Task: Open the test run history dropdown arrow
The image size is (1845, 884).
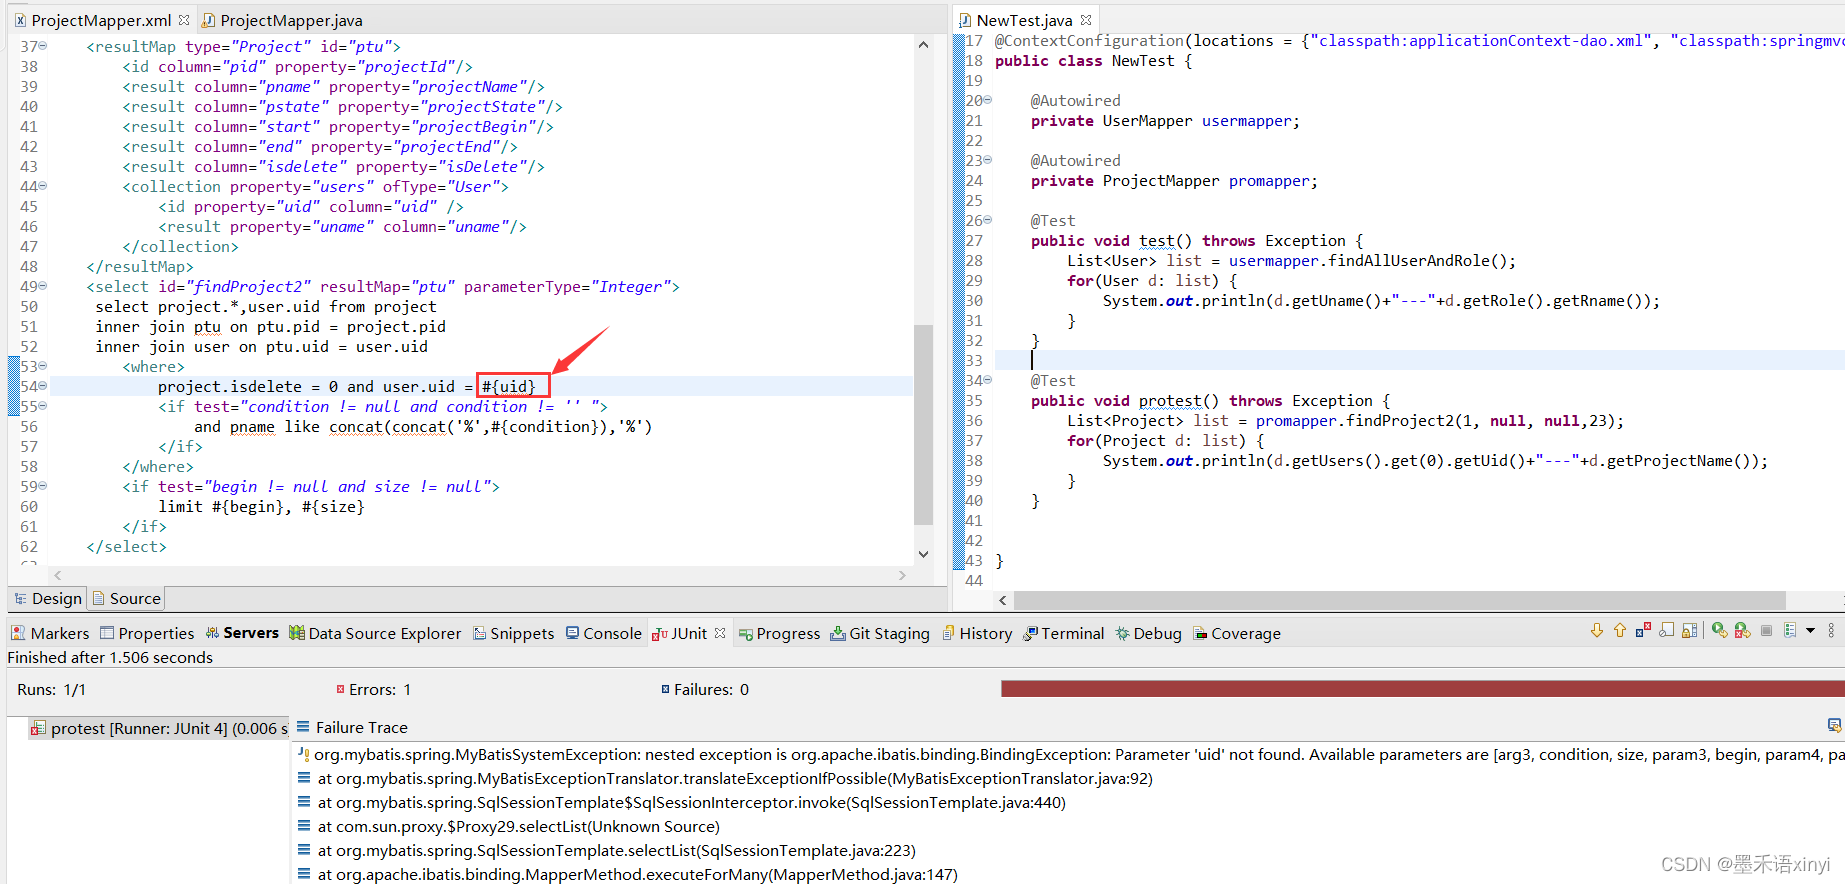Action: pyautogui.click(x=1810, y=631)
